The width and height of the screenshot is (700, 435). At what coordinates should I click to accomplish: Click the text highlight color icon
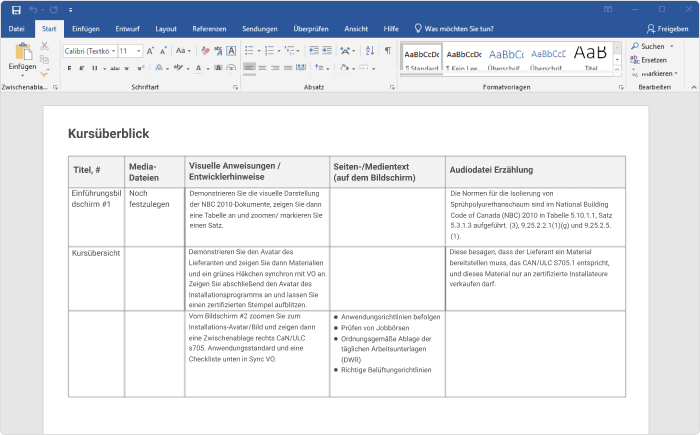[x=179, y=68]
